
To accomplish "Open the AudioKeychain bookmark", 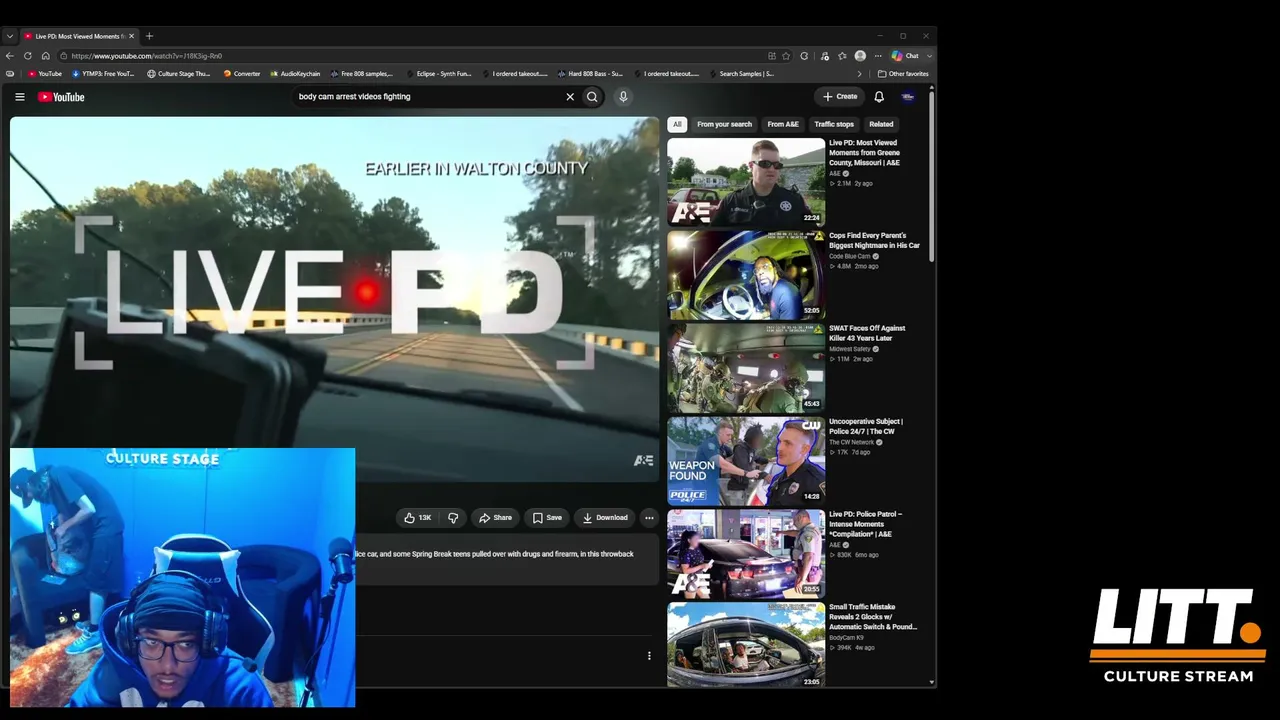I will click(x=295, y=74).
